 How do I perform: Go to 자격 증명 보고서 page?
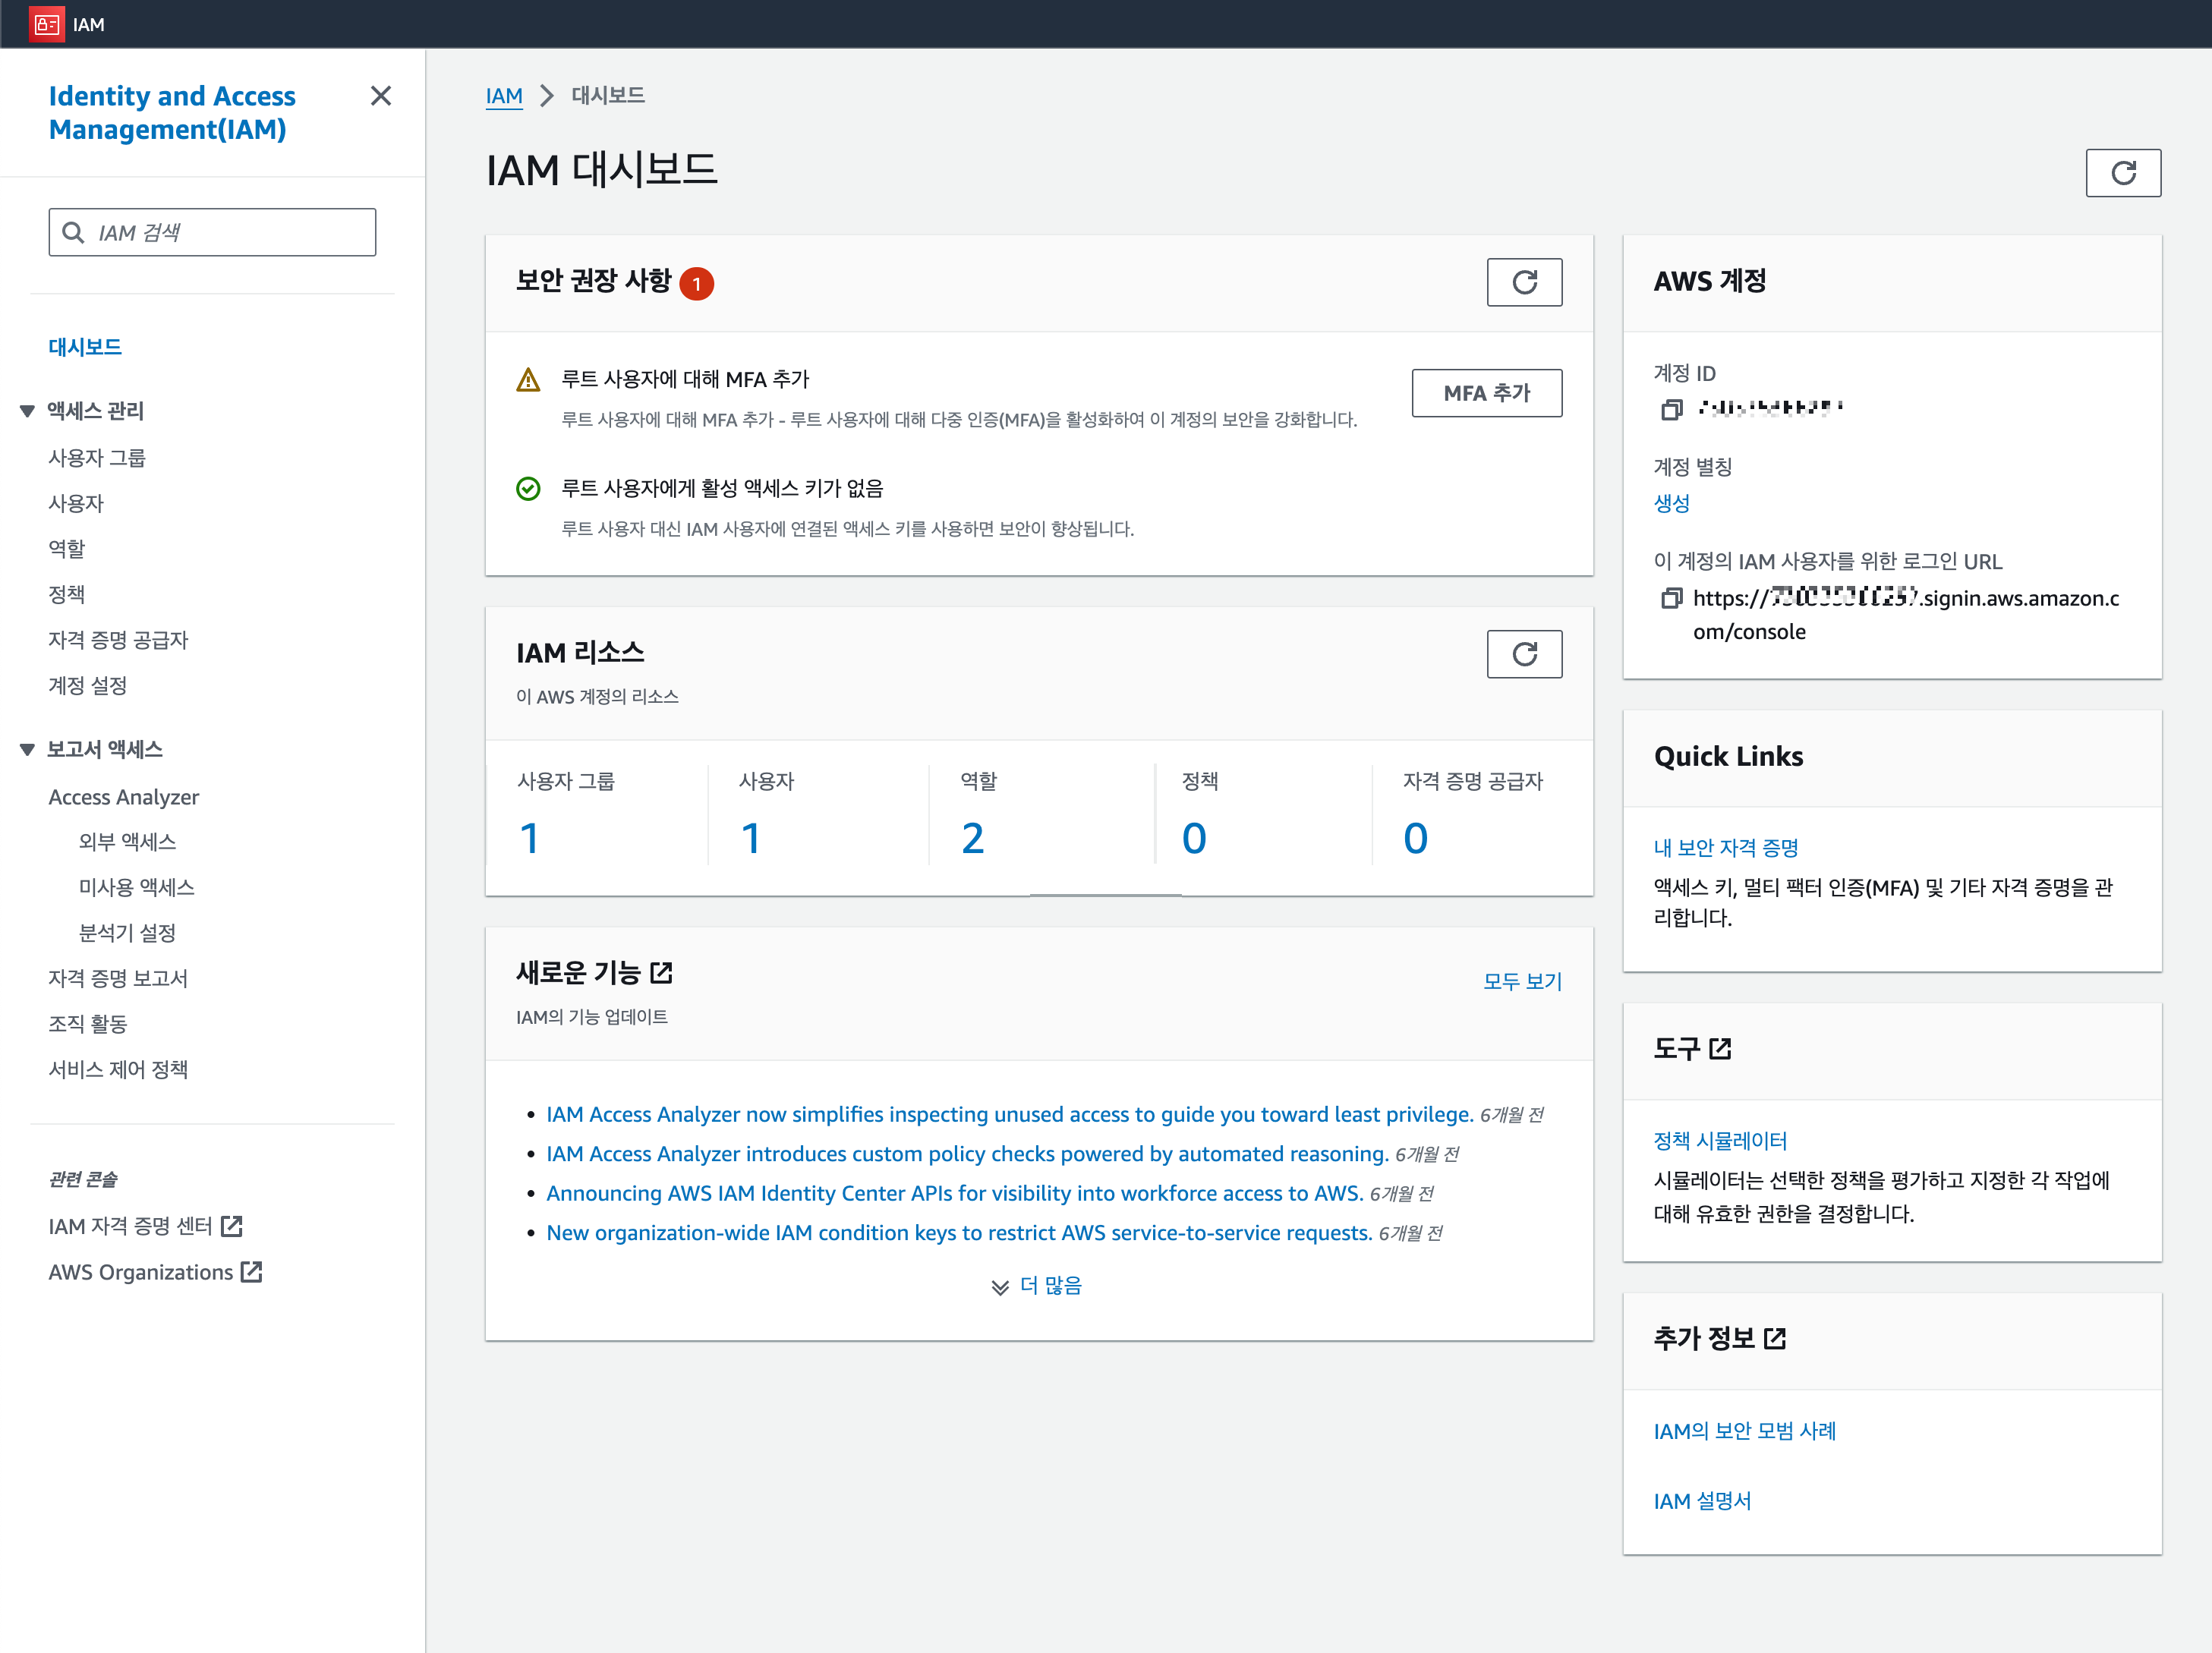pos(118,978)
